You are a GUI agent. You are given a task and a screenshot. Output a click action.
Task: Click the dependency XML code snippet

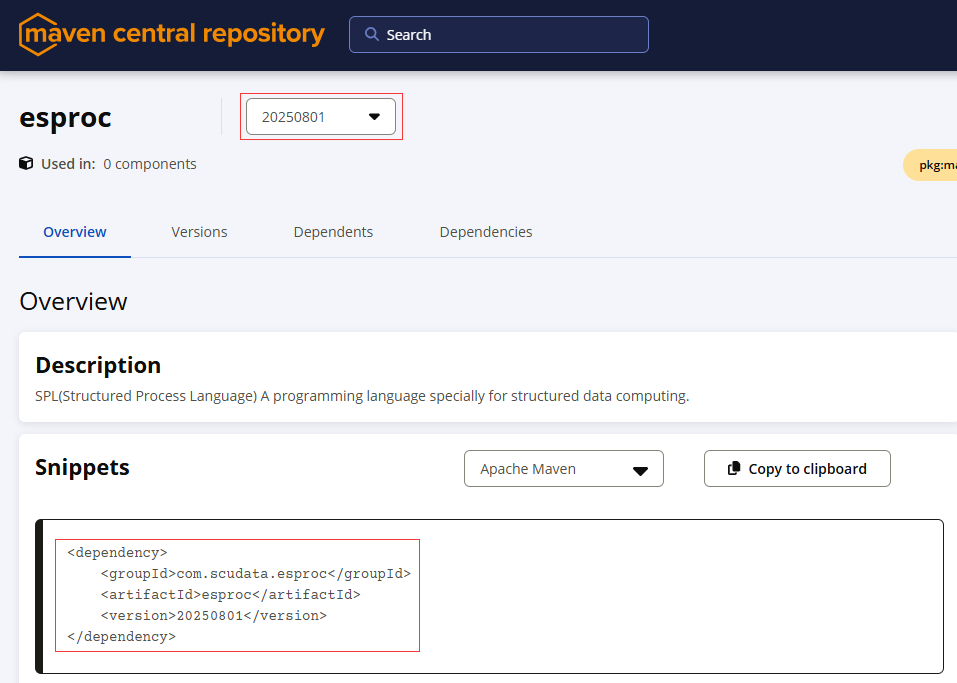pyautogui.click(x=237, y=595)
